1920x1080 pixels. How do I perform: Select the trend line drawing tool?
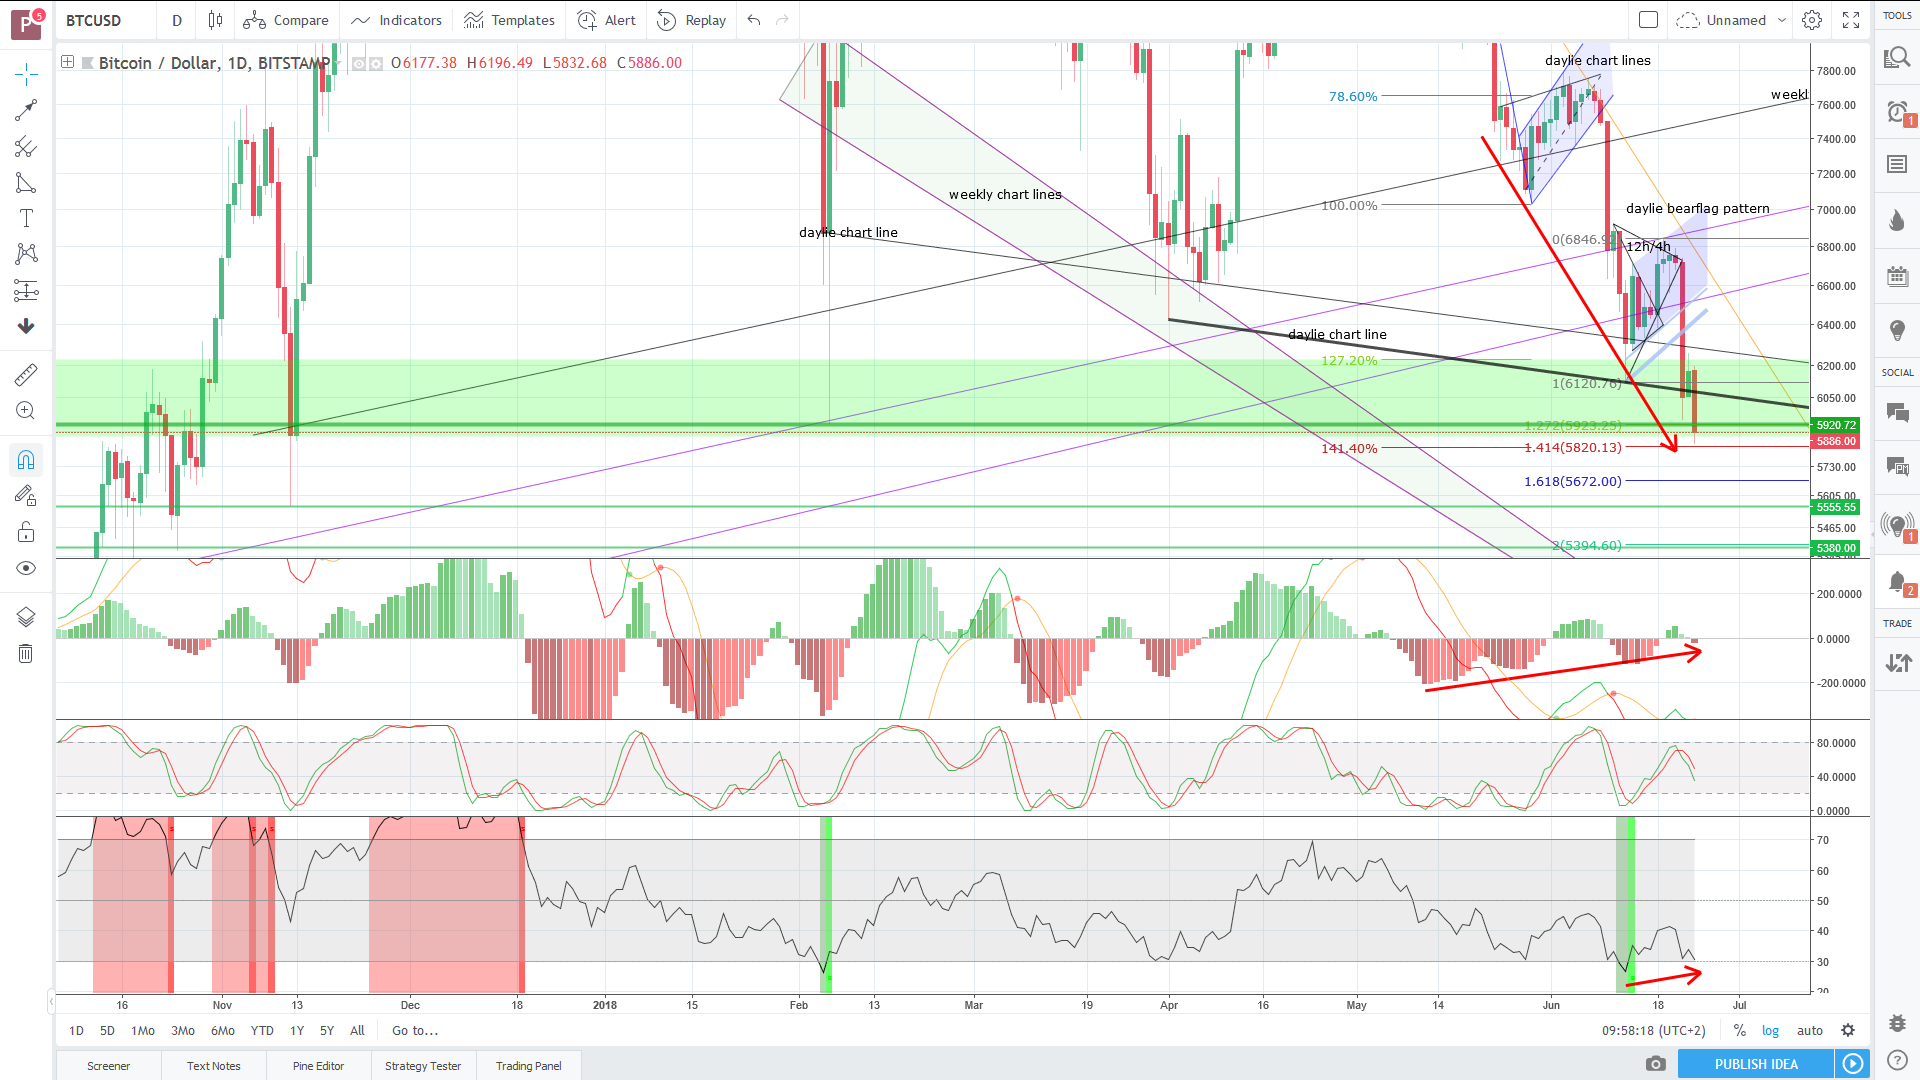point(26,110)
